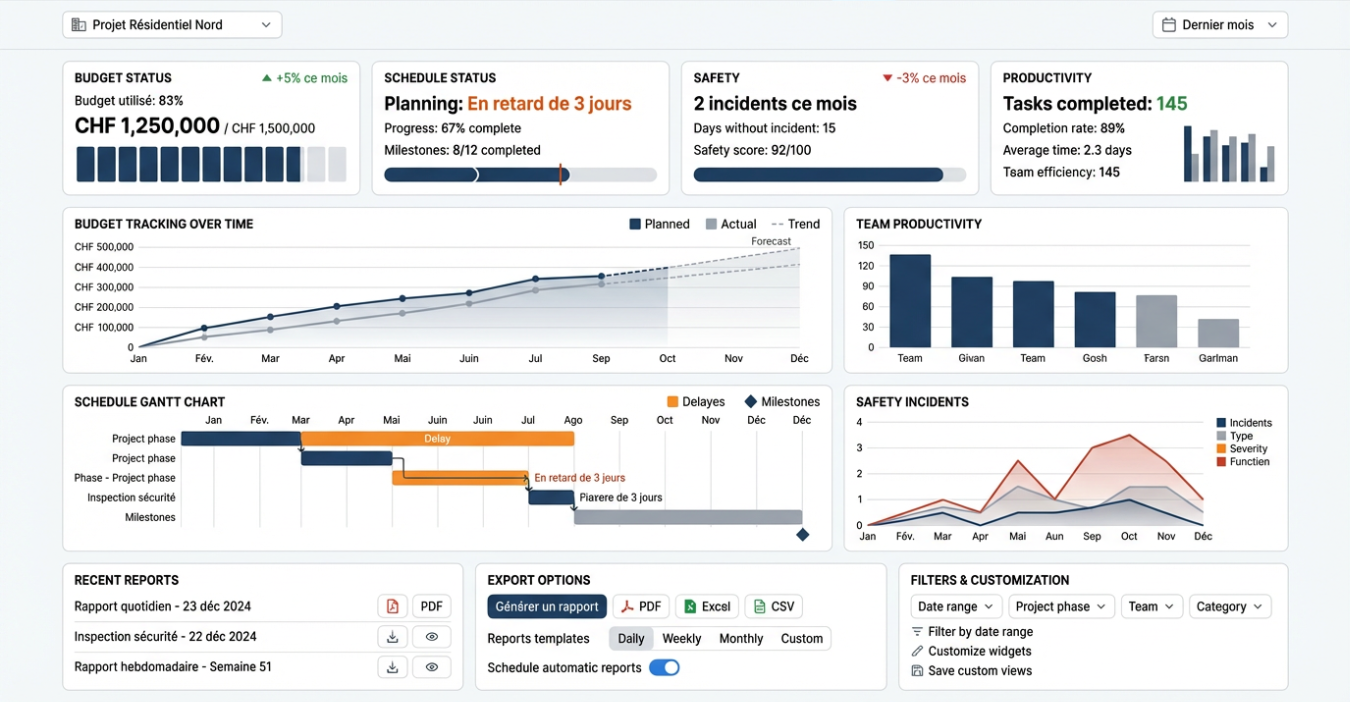Download the Inspection sécurité report
This screenshot has height=702, width=1350.
point(392,637)
